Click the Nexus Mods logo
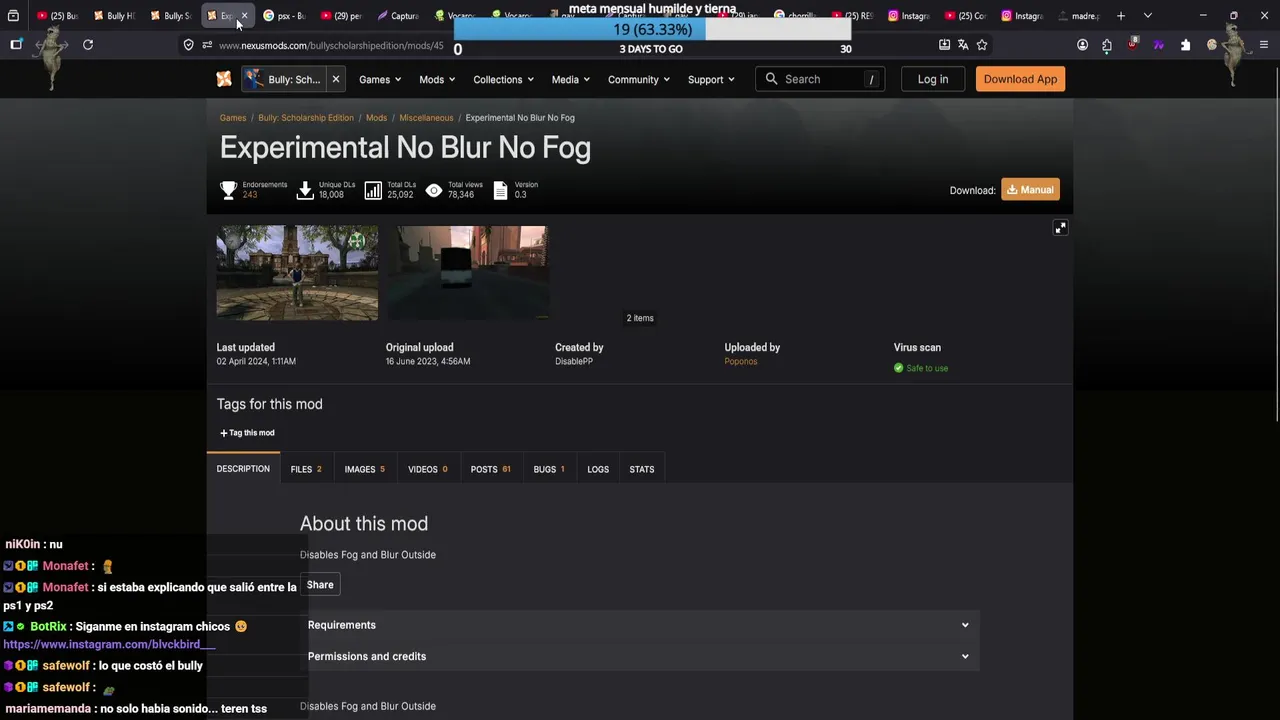 click(x=224, y=79)
